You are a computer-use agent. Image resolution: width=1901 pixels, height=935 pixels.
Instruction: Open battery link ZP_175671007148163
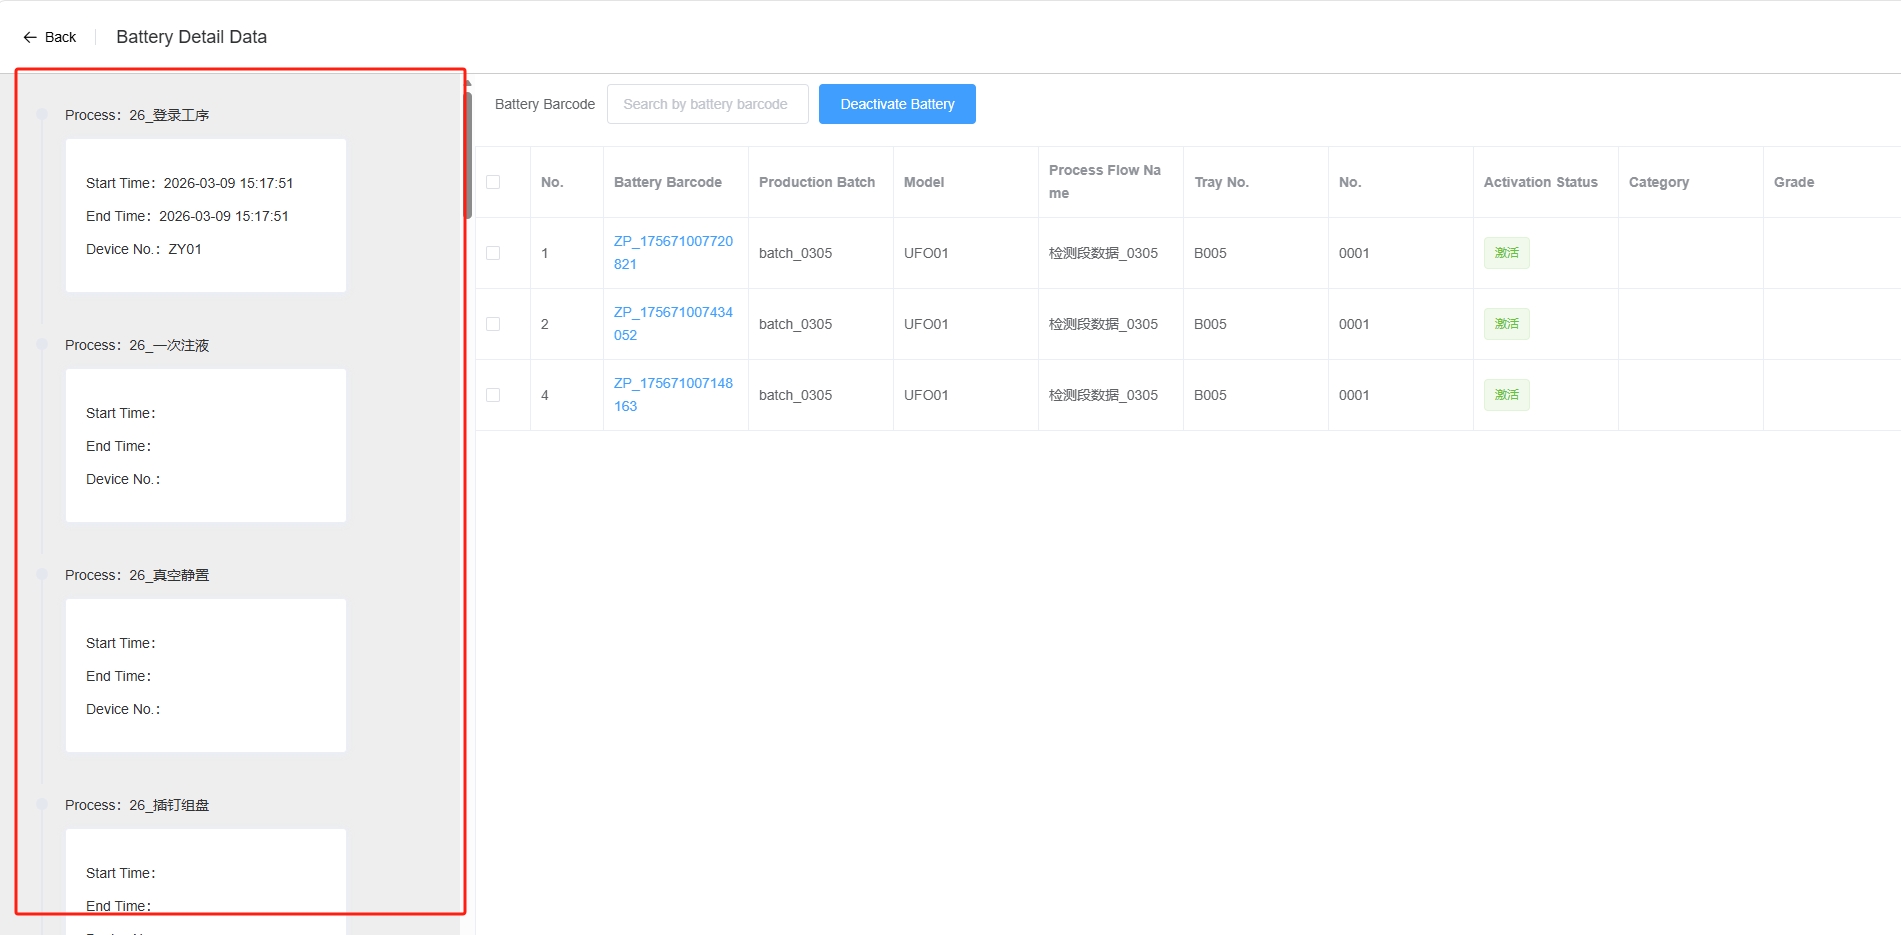tap(673, 395)
